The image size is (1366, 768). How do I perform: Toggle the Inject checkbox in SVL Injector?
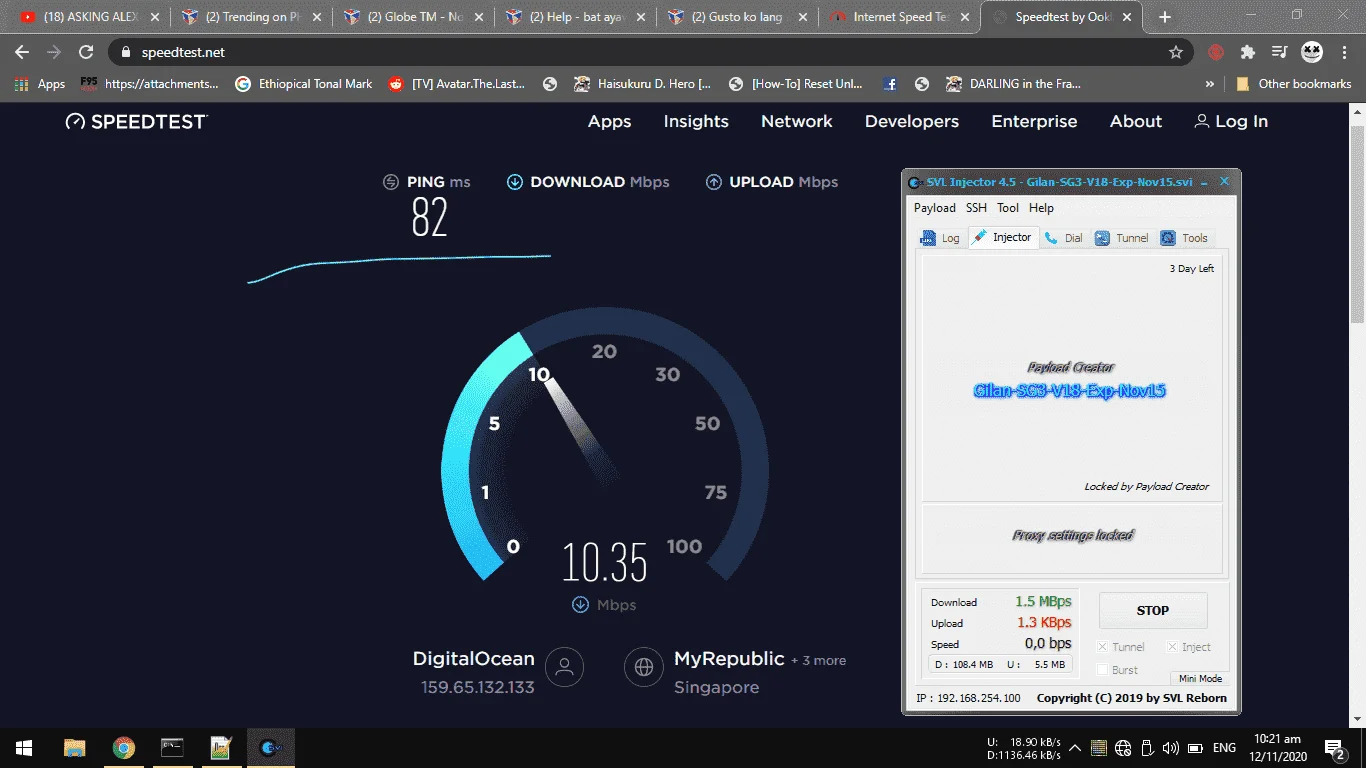point(1172,647)
